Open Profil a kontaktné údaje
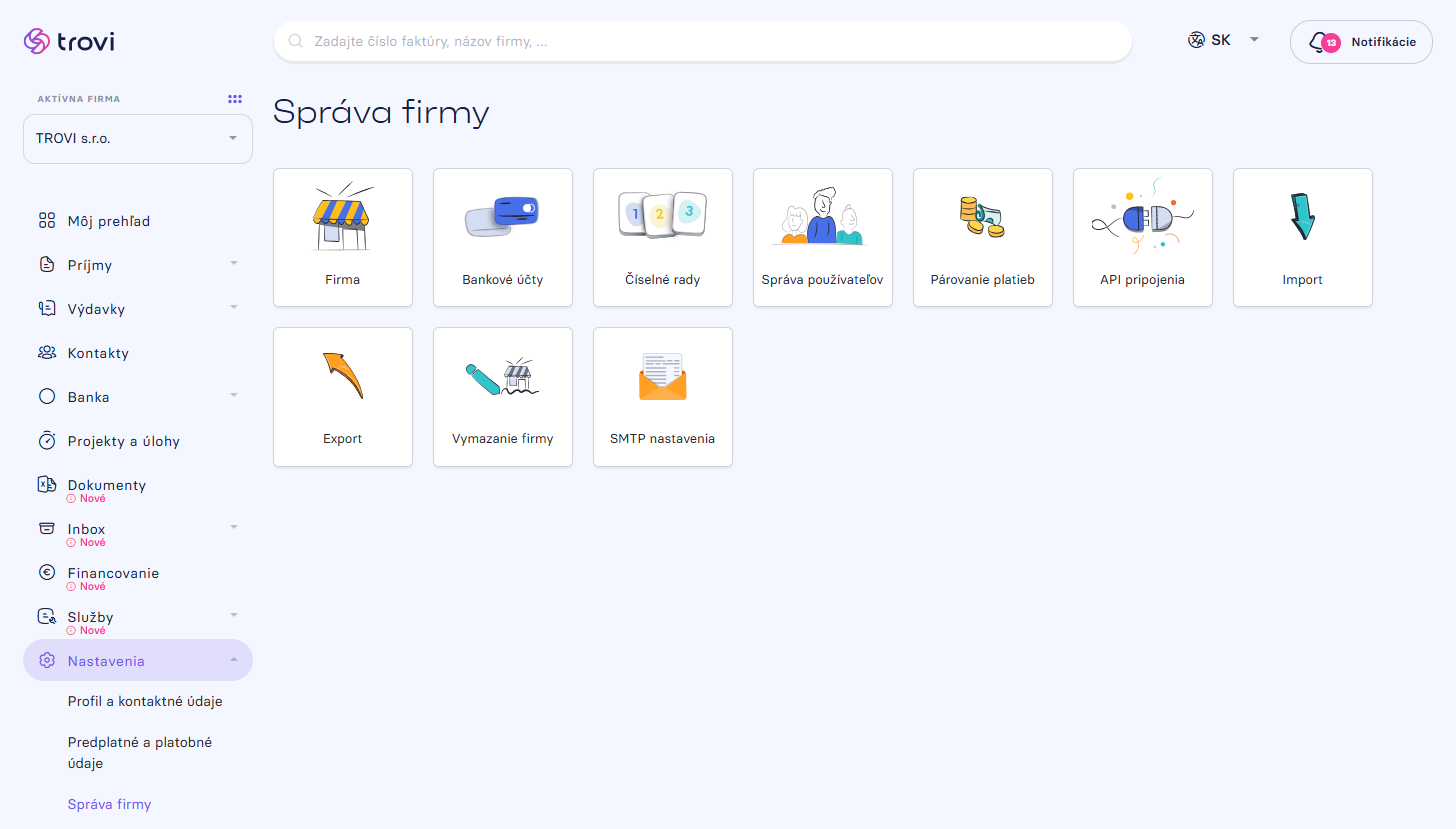The height and width of the screenshot is (829, 1456). click(145, 701)
